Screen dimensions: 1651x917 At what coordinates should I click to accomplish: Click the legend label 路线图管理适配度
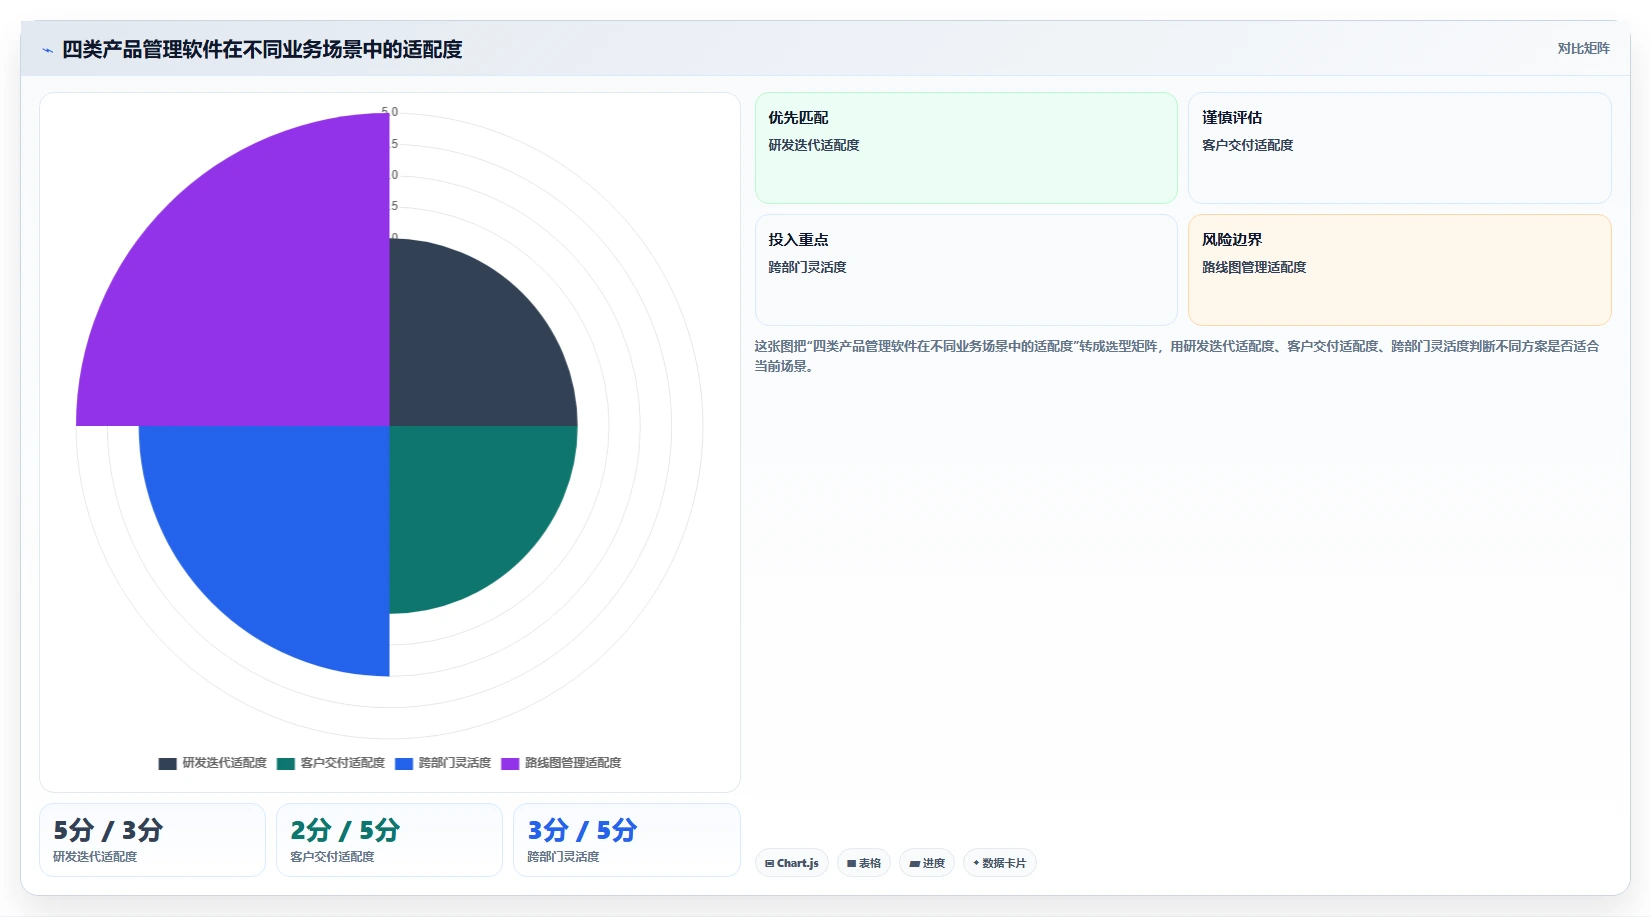(x=573, y=763)
